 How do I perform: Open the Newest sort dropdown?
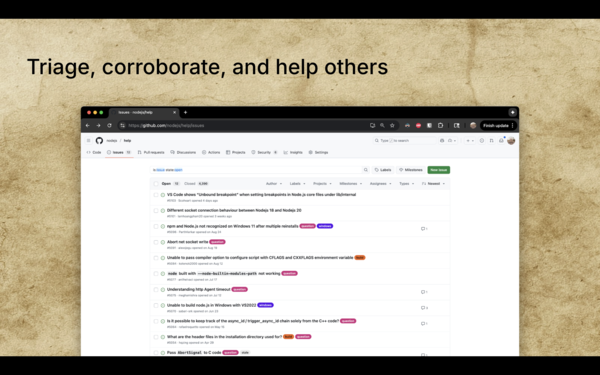click(434, 184)
